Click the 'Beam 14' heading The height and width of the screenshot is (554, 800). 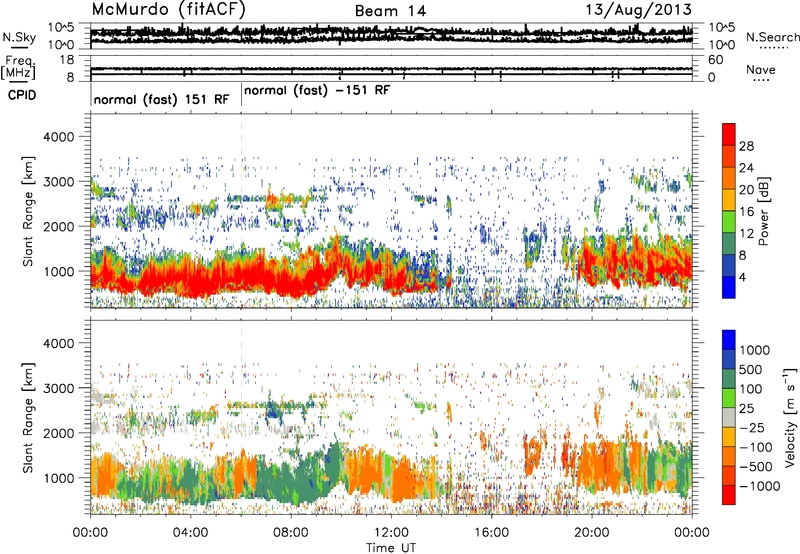click(390, 11)
